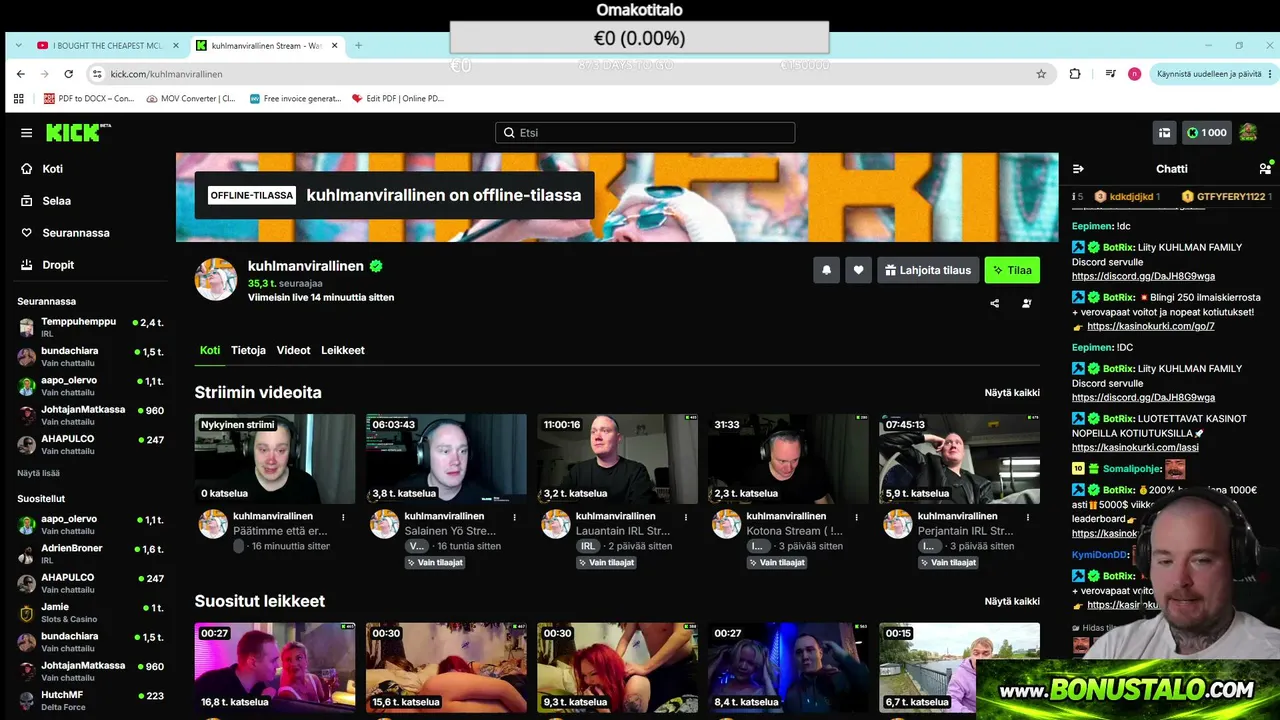
Task: Click the add-user icon beside the share icon
Action: (x=1027, y=303)
